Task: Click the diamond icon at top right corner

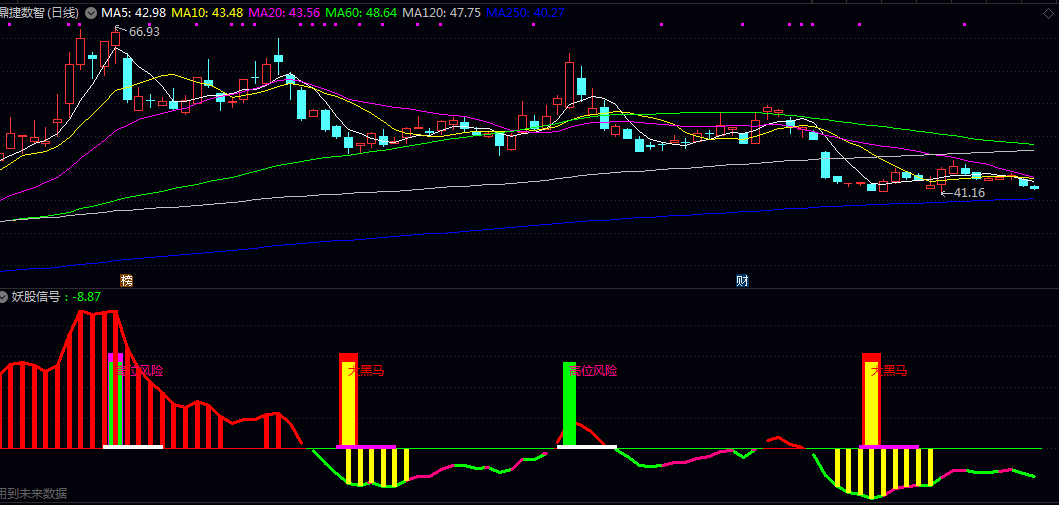Action: coord(1049,14)
